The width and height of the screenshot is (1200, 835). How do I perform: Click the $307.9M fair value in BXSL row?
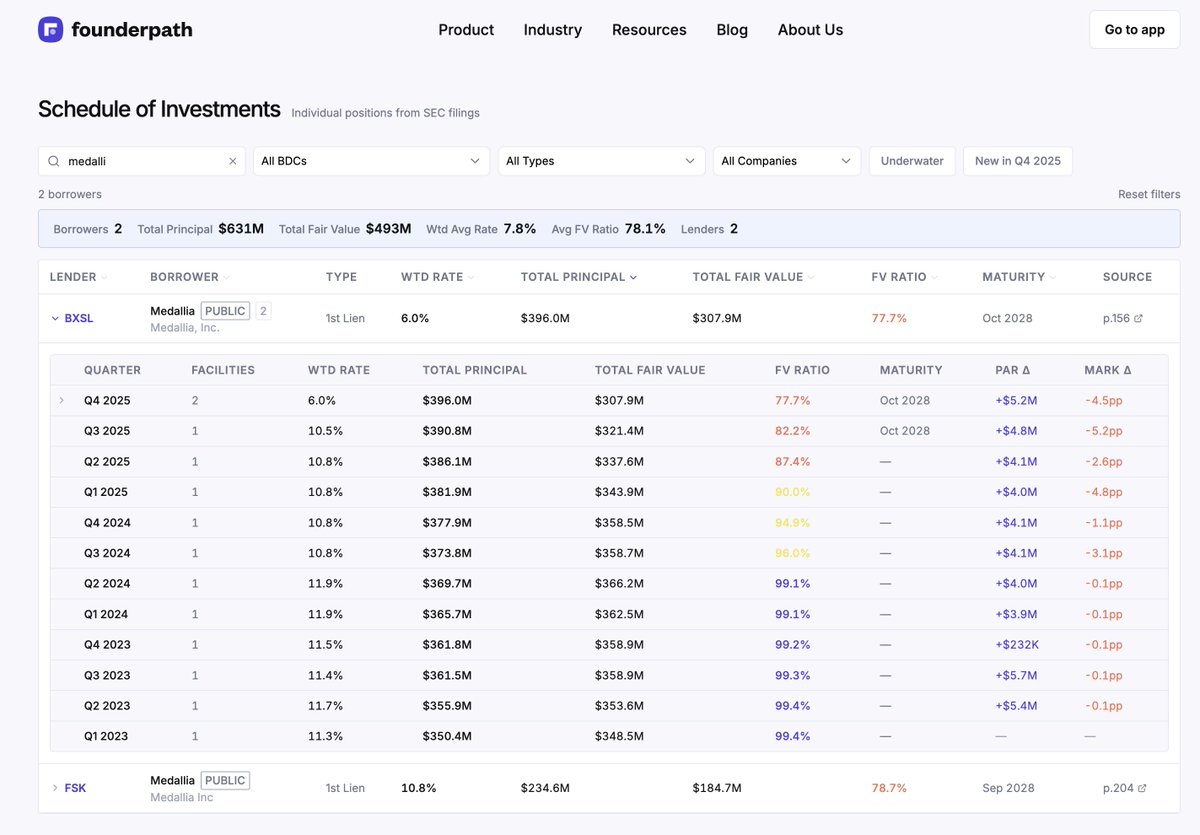pyautogui.click(x=717, y=319)
